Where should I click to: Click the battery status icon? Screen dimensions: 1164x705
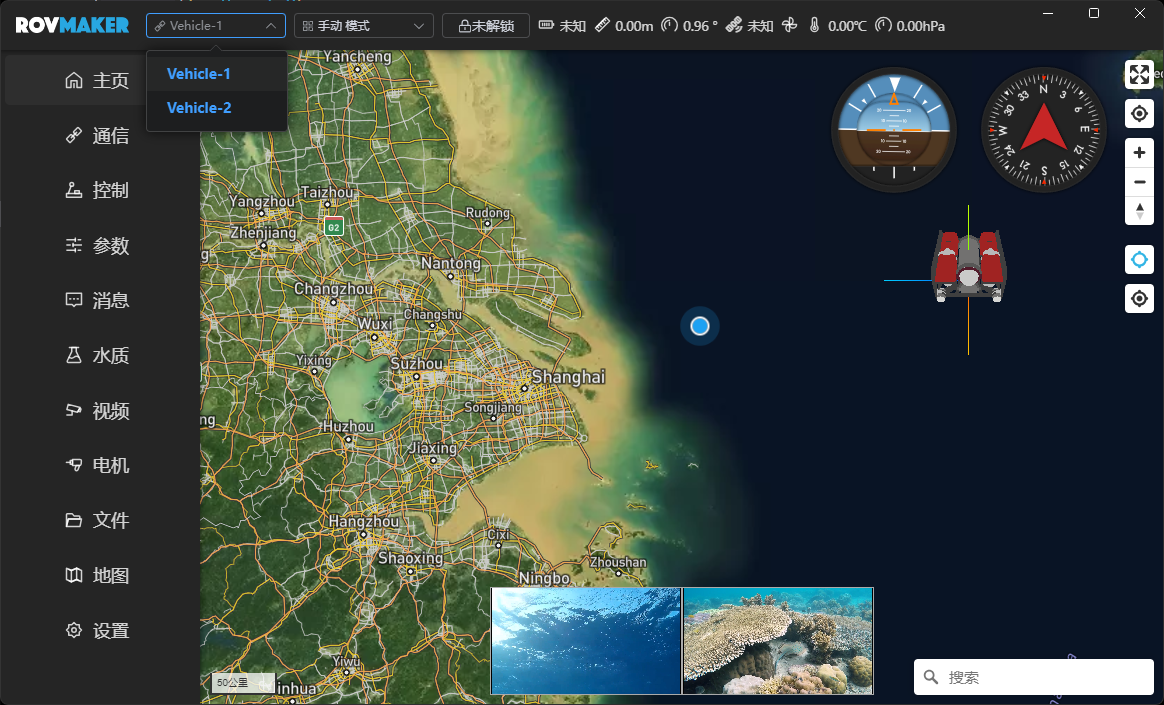coord(546,26)
